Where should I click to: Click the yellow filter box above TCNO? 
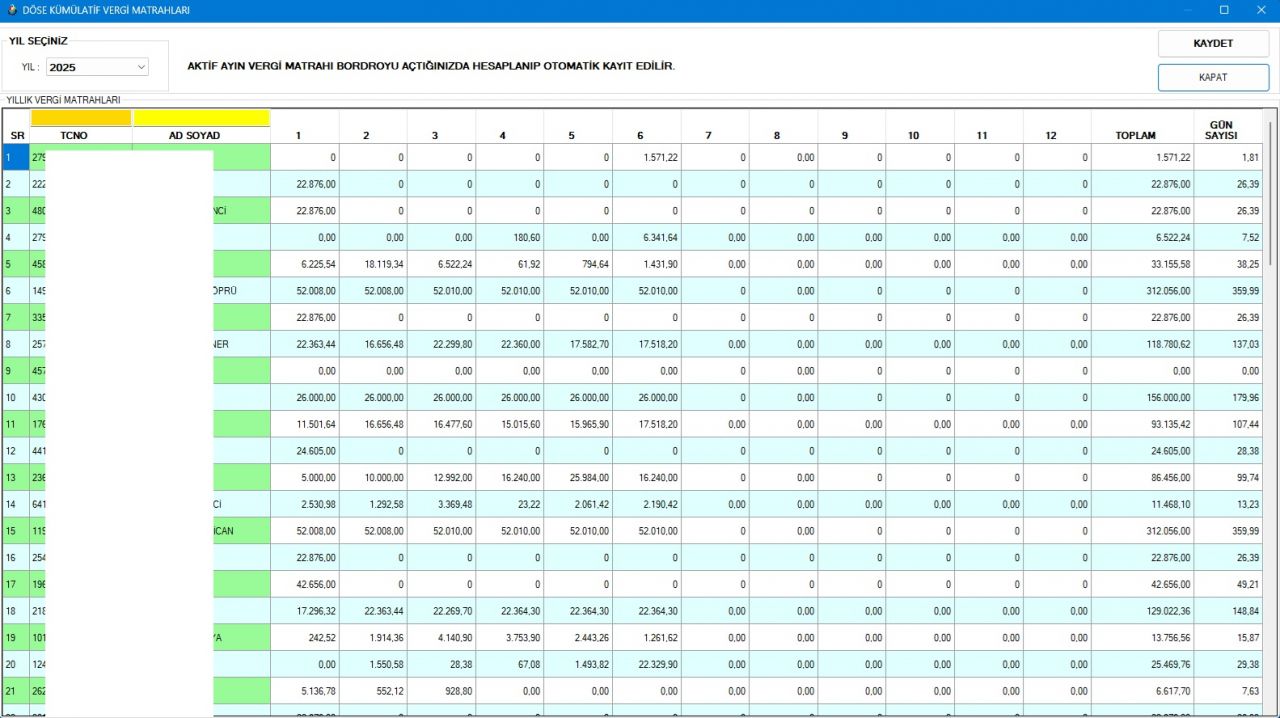[x=81, y=118]
